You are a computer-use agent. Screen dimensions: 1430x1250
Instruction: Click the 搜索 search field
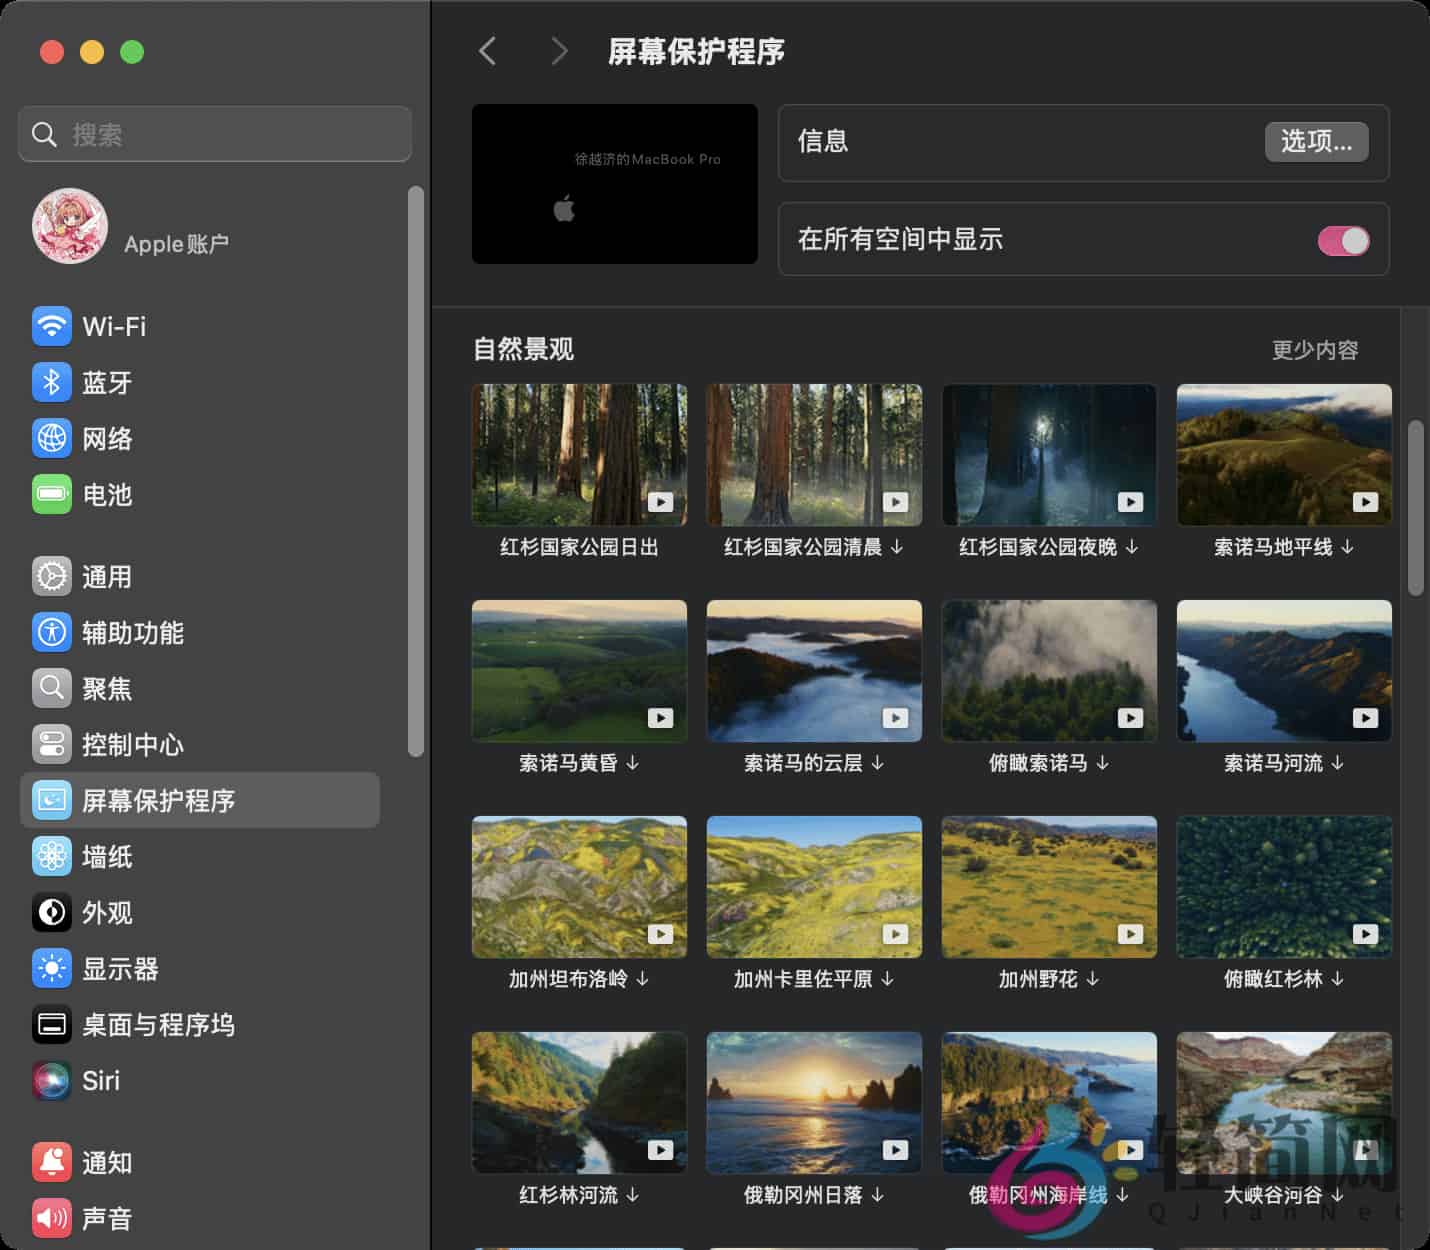point(214,133)
